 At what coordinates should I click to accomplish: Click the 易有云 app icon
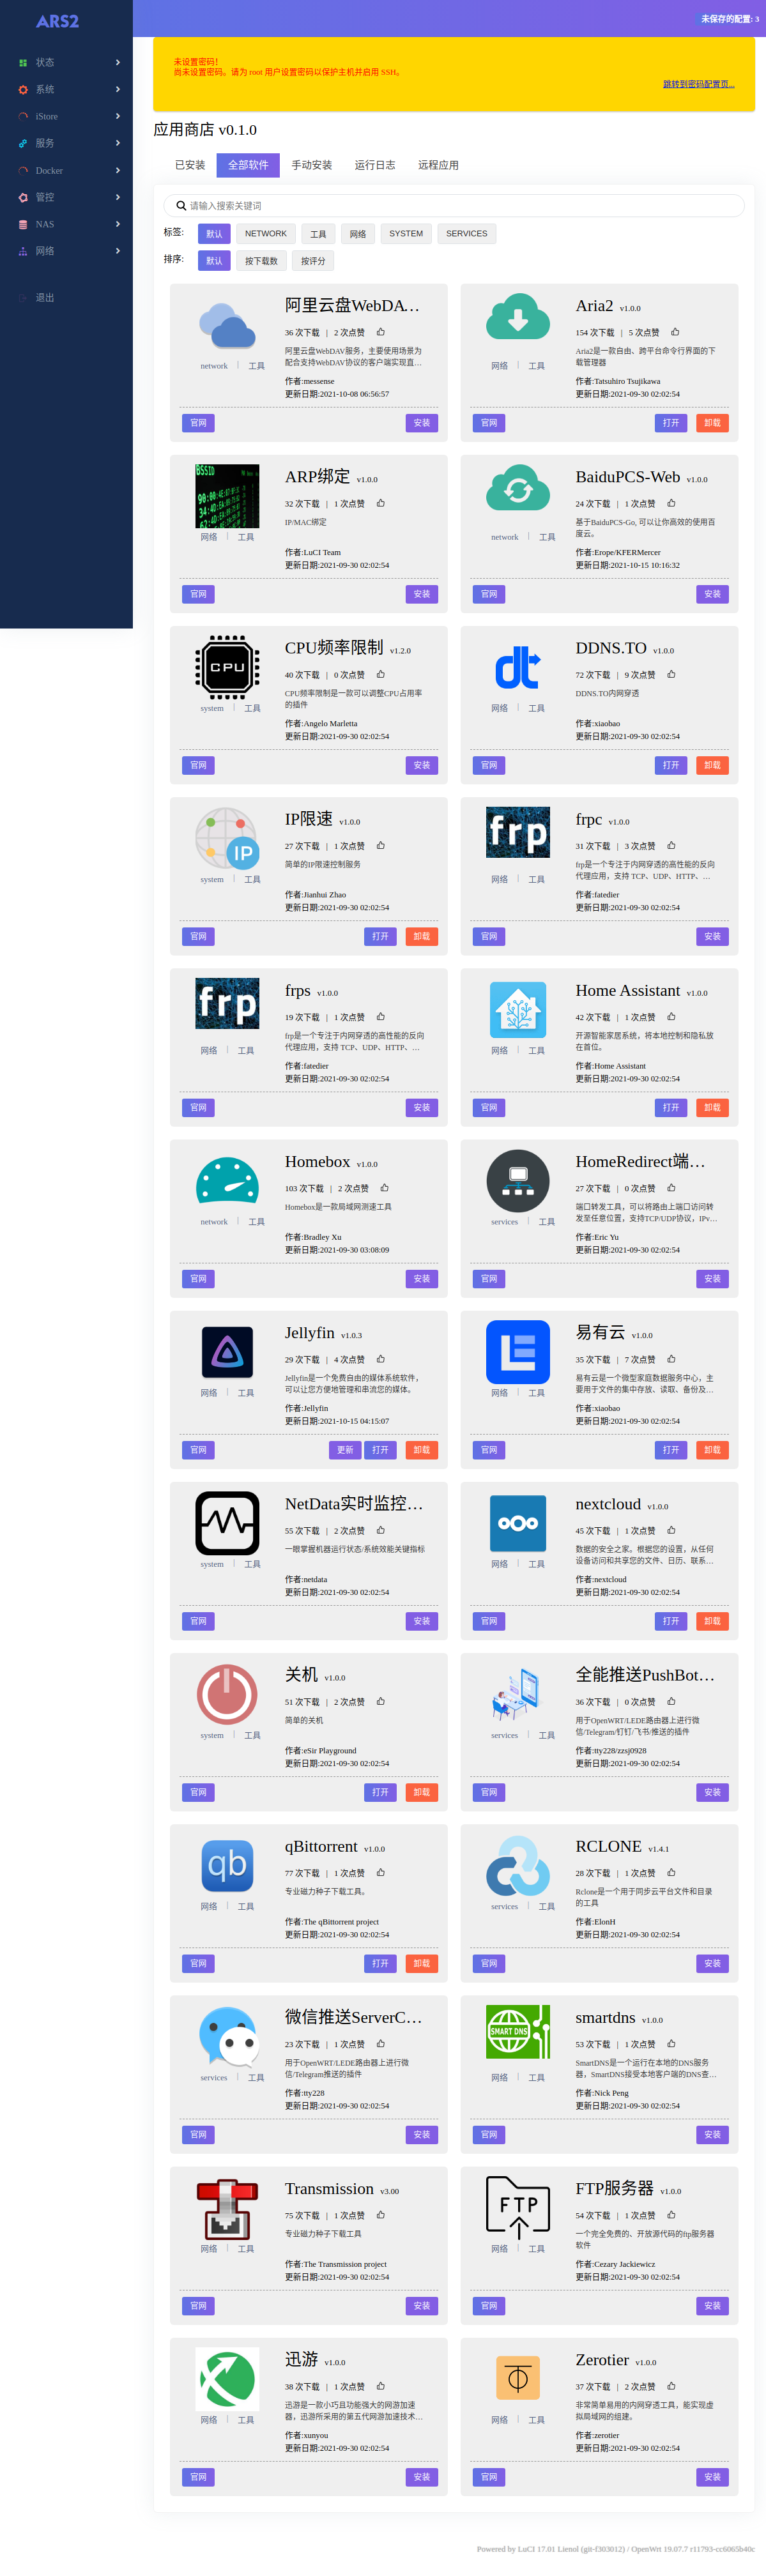518,1352
